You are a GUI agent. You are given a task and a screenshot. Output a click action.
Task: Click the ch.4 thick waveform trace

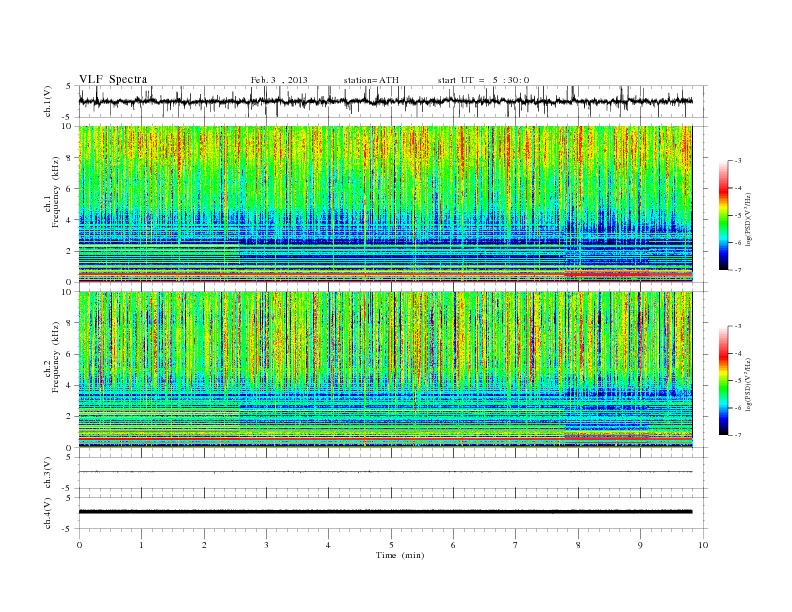[x=385, y=512]
